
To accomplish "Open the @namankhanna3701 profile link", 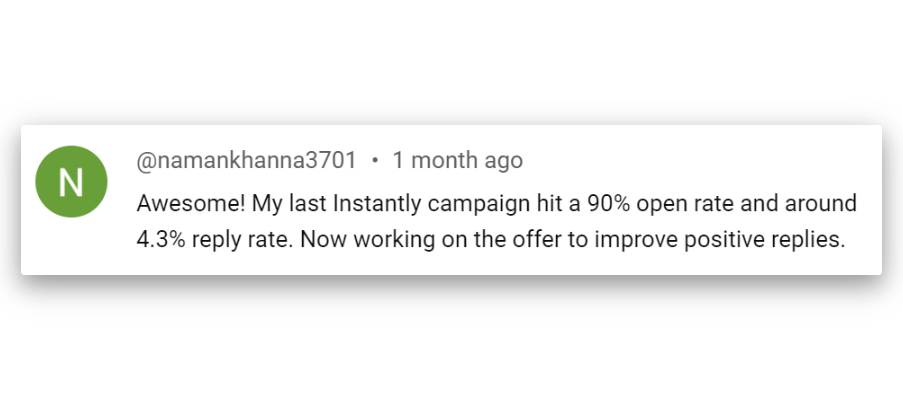I will coord(246,160).
